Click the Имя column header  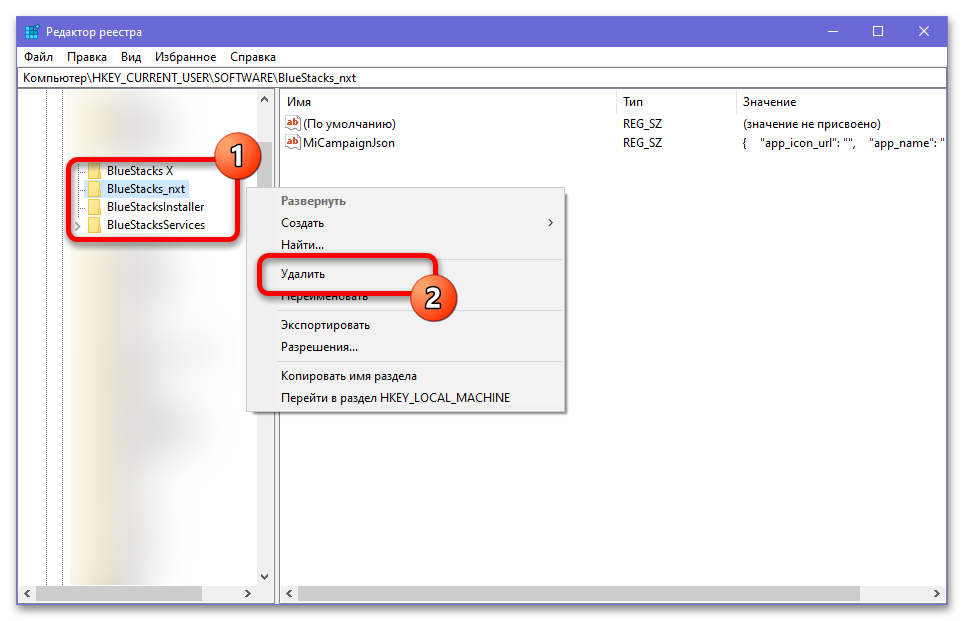coord(448,102)
